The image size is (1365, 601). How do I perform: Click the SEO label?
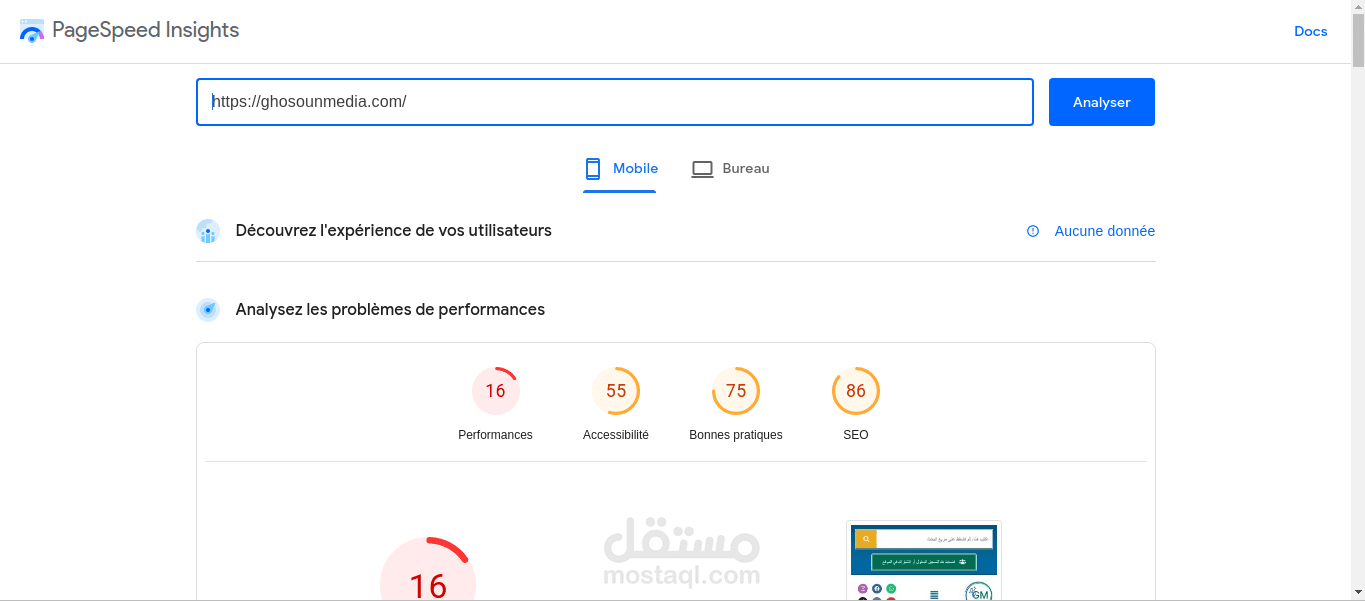click(x=856, y=435)
